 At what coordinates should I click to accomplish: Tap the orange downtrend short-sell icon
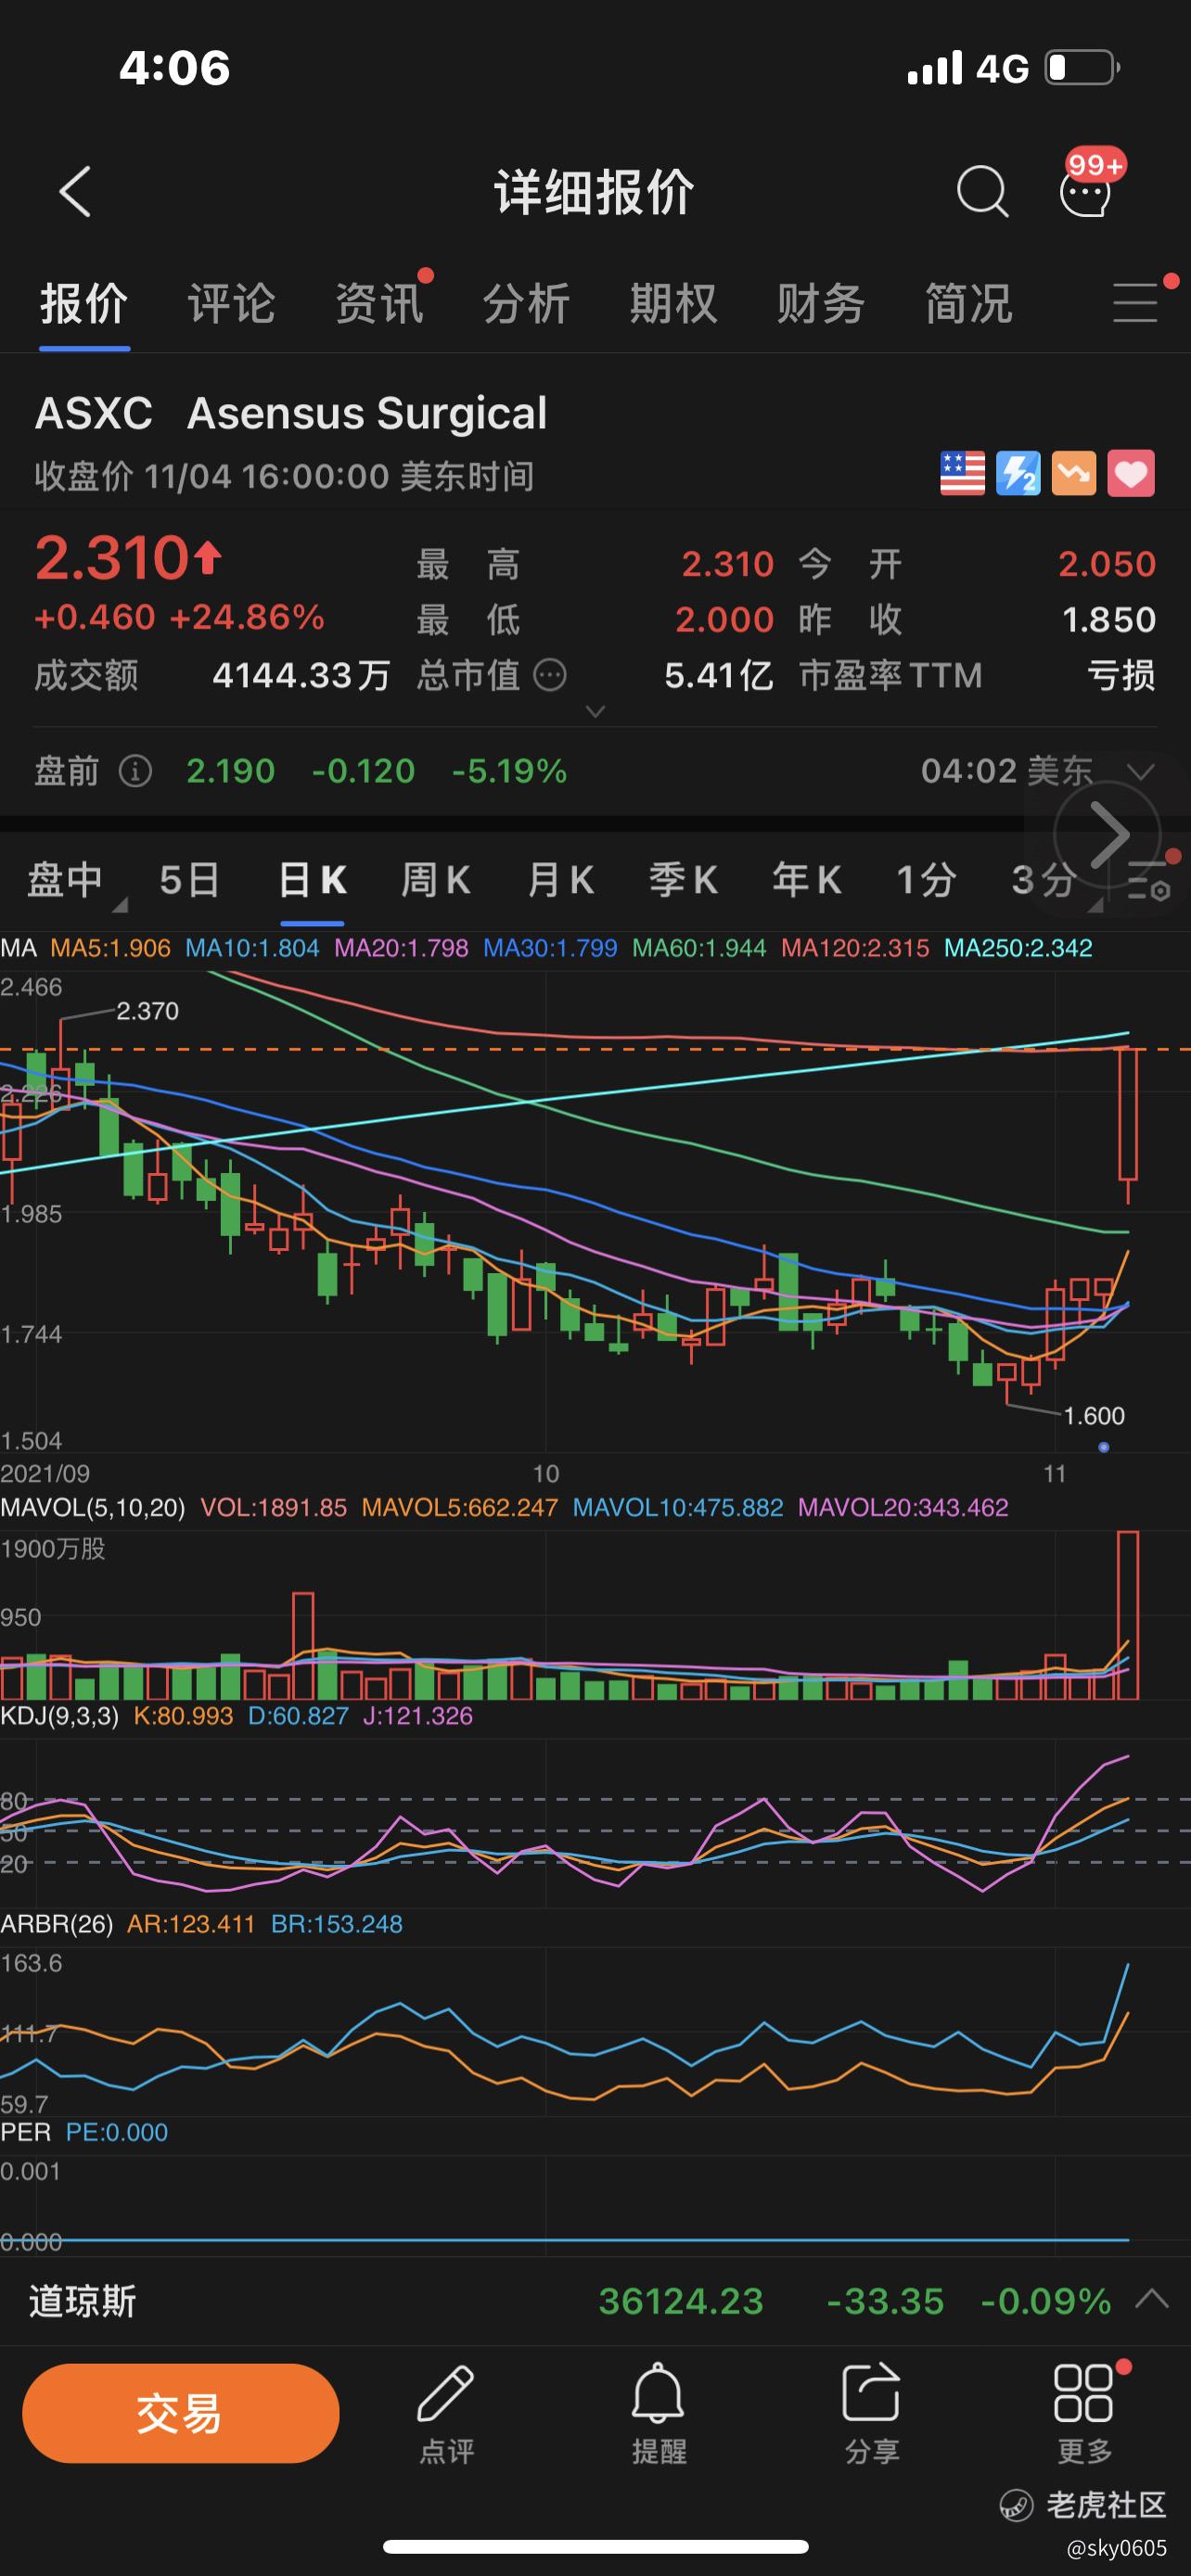click(x=1074, y=473)
